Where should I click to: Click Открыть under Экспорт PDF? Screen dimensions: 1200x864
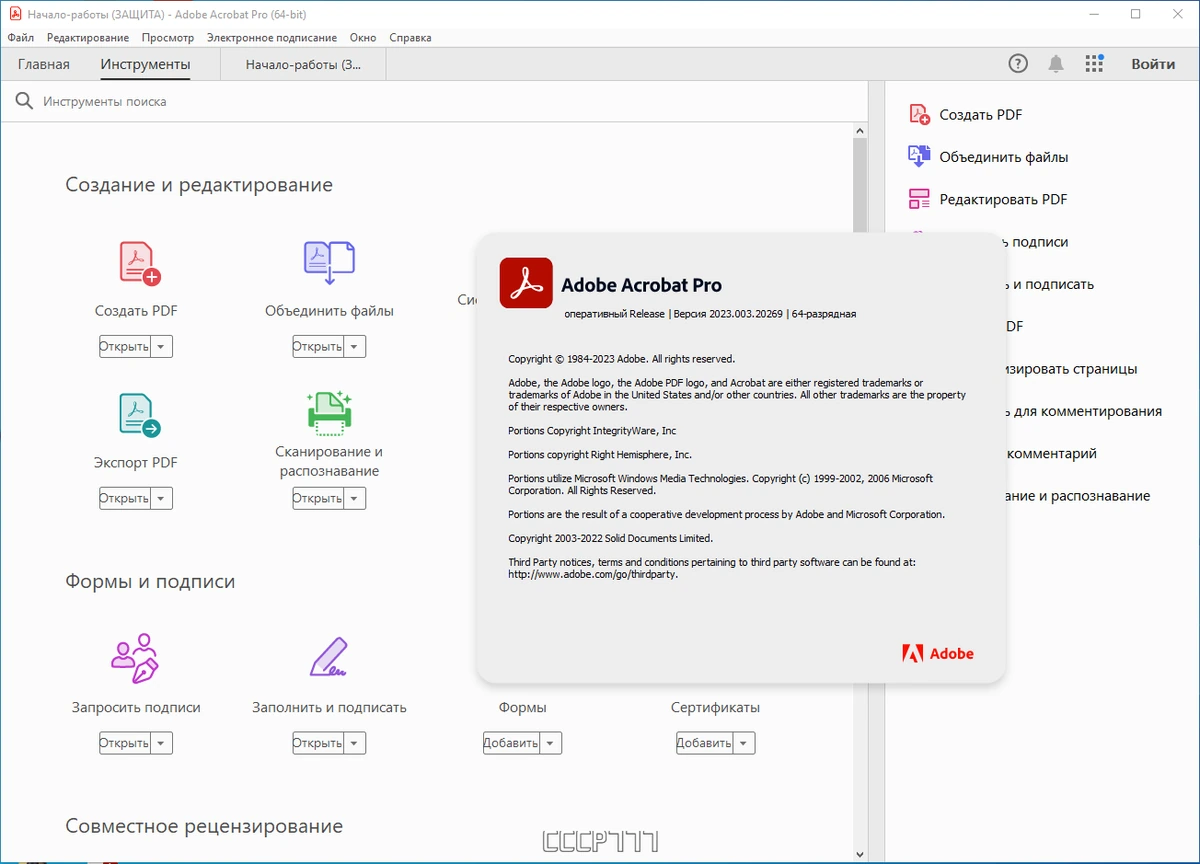coord(125,498)
